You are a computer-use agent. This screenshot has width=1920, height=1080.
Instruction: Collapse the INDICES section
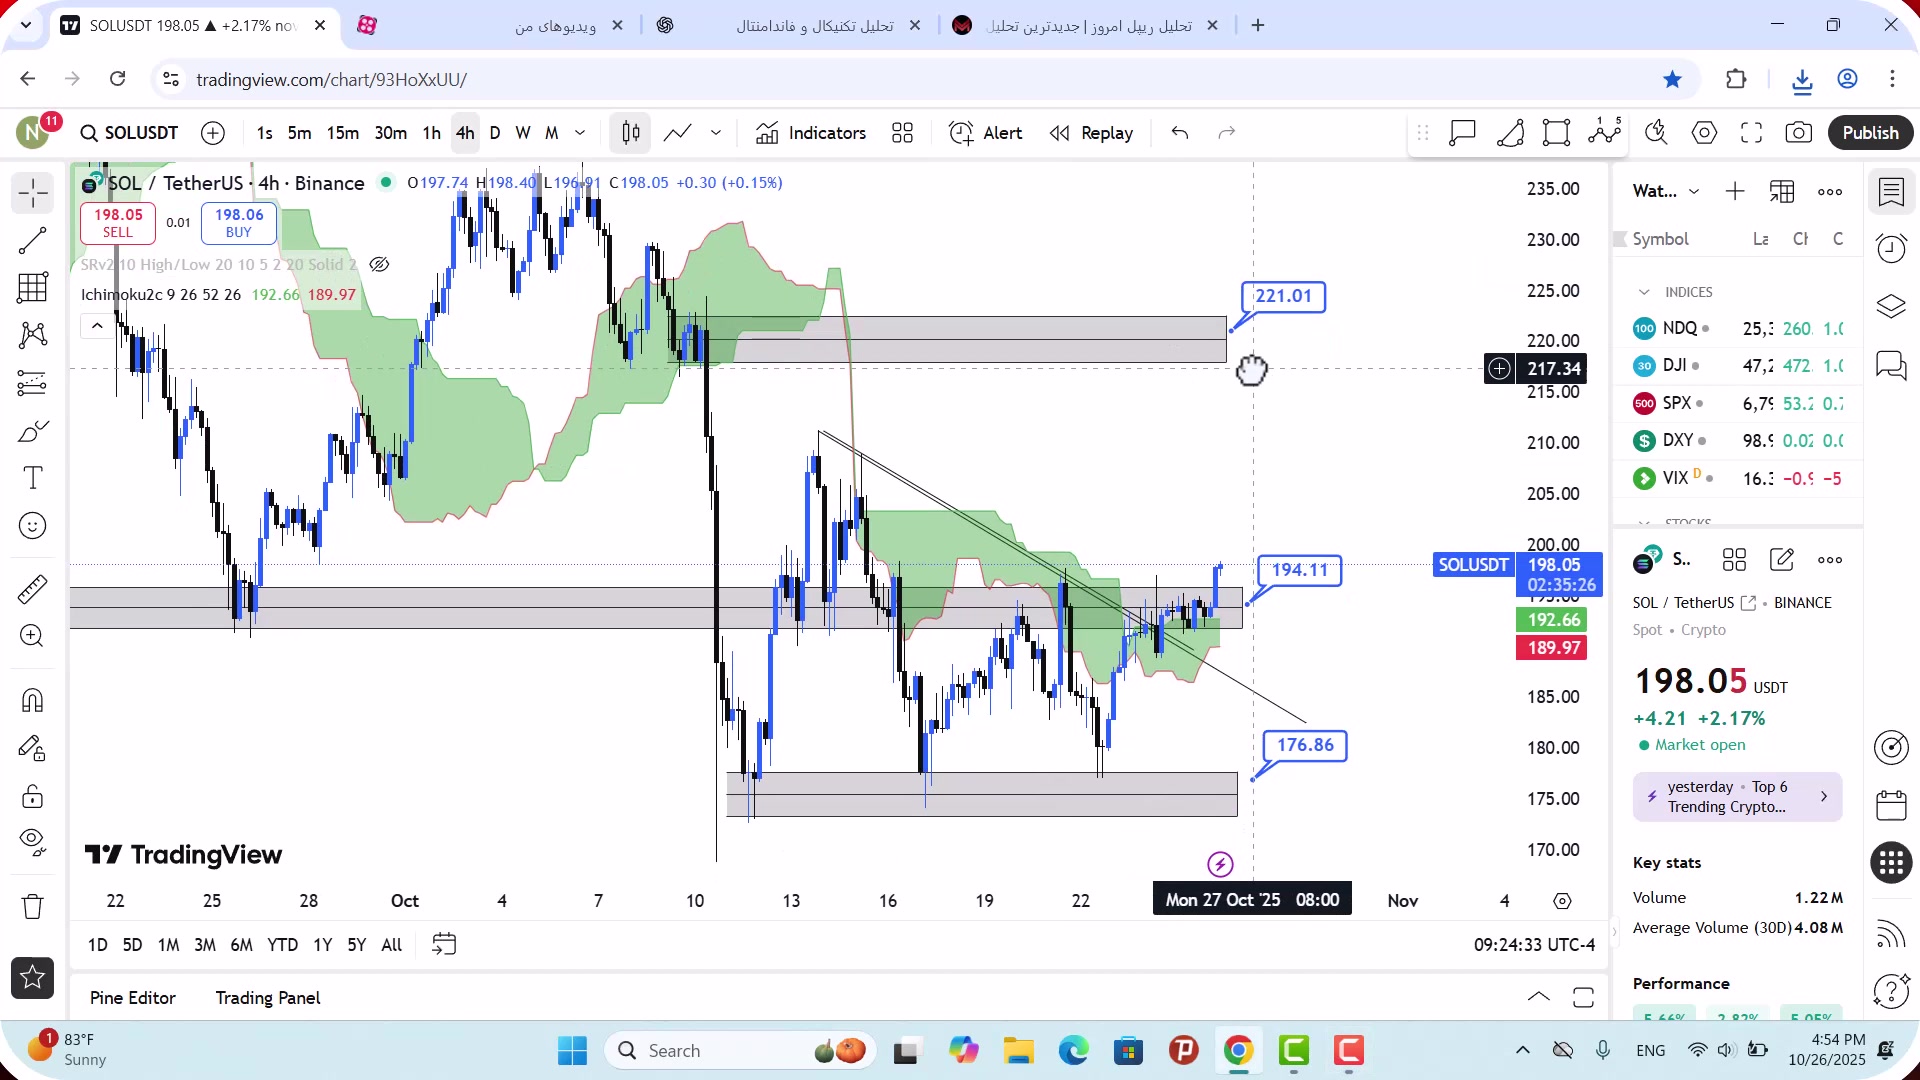[x=1644, y=292]
